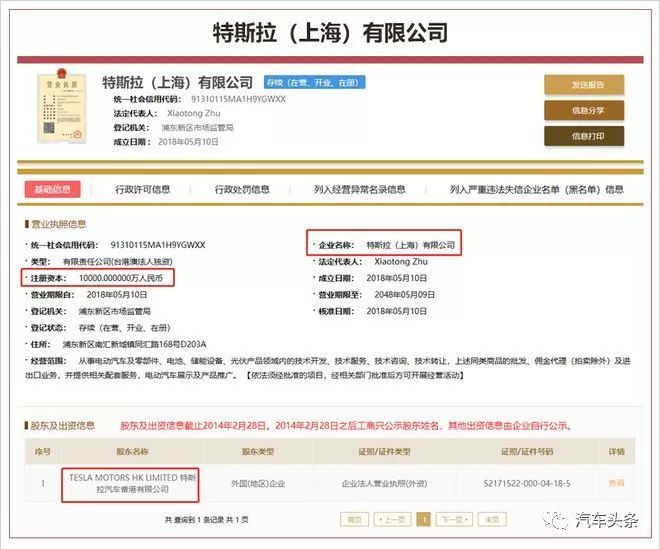Click the 营业期限至 date 2048年05月09日
Screen dimensions: 660x549
tap(405, 295)
